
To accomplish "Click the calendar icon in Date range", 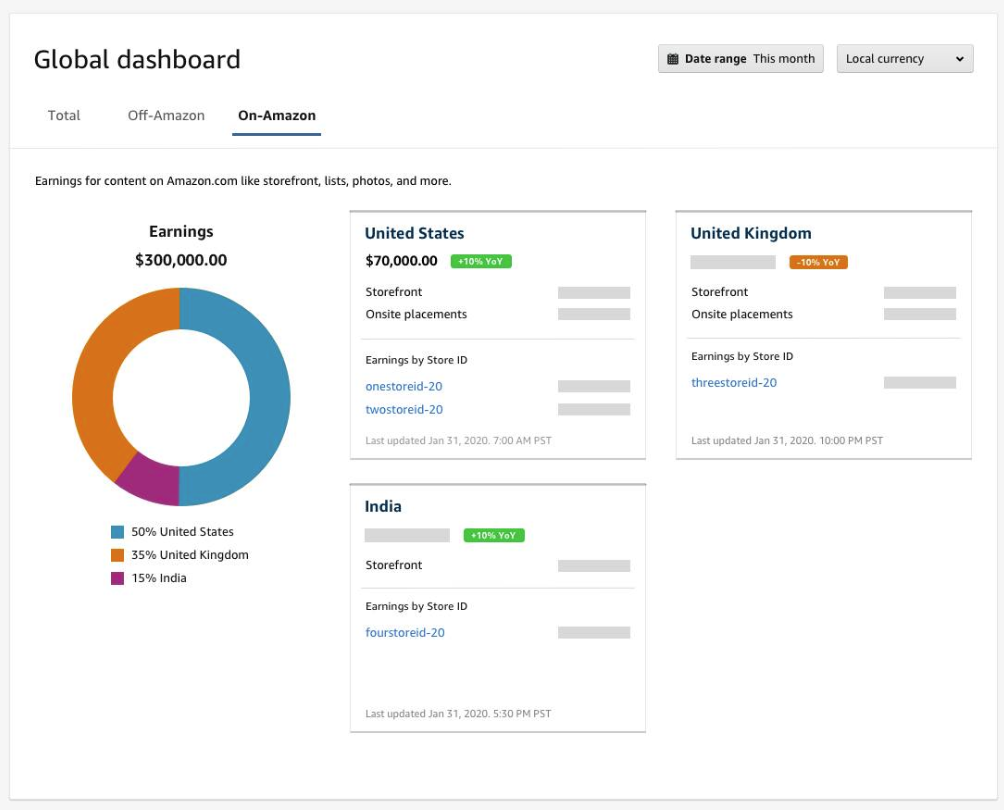I will point(672,59).
